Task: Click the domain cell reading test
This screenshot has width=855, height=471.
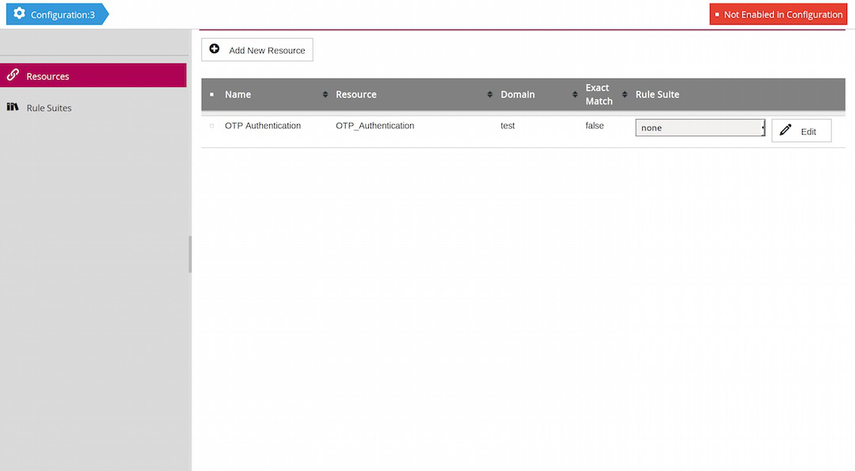Action: [x=508, y=125]
